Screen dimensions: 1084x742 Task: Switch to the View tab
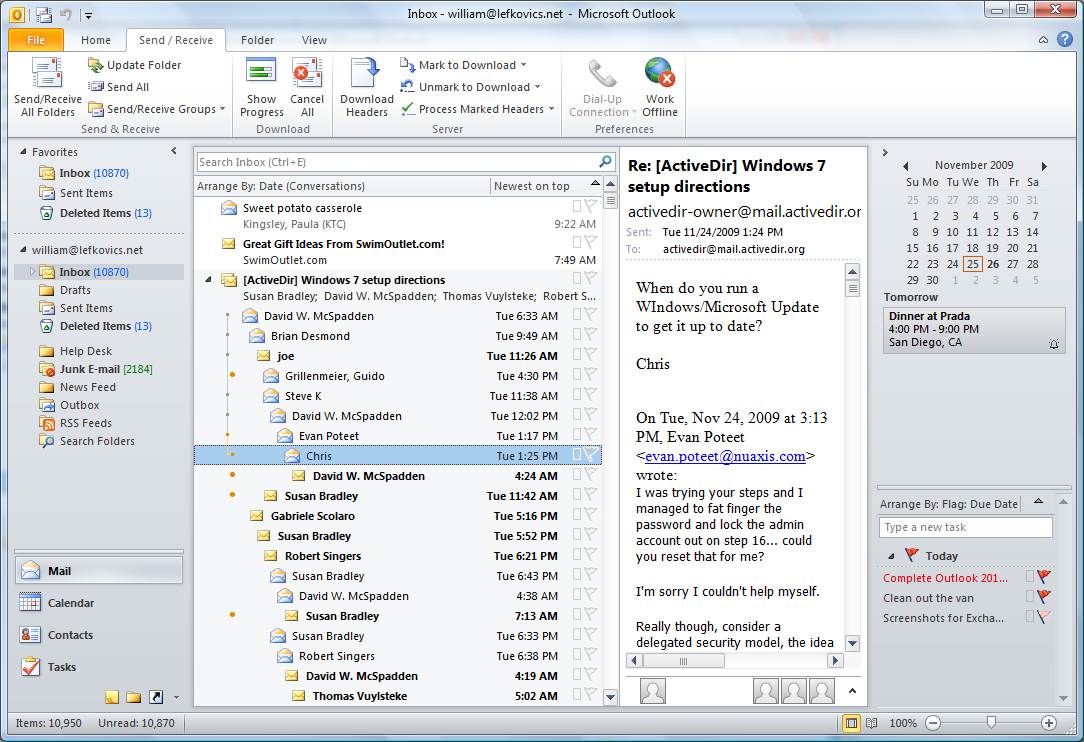(315, 40)
